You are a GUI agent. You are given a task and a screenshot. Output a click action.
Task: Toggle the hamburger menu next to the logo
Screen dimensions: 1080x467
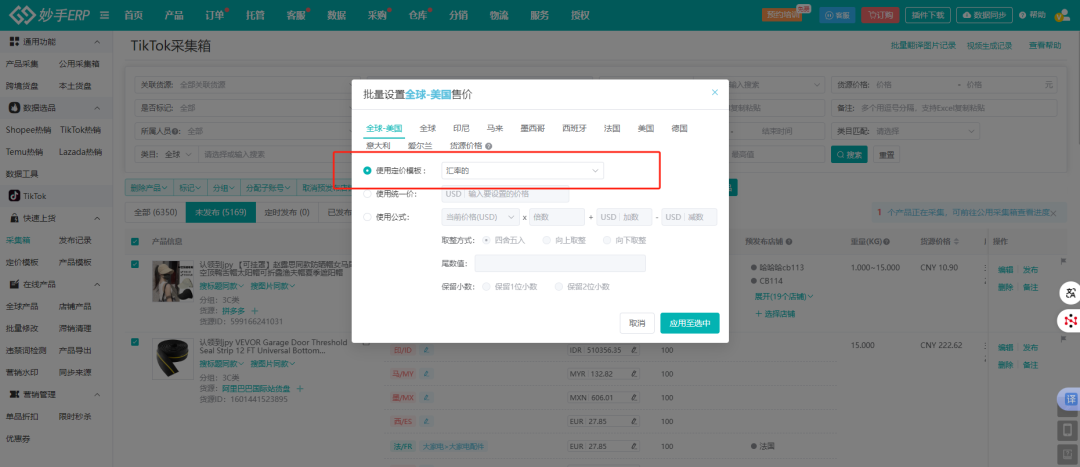tap(104, 15)
